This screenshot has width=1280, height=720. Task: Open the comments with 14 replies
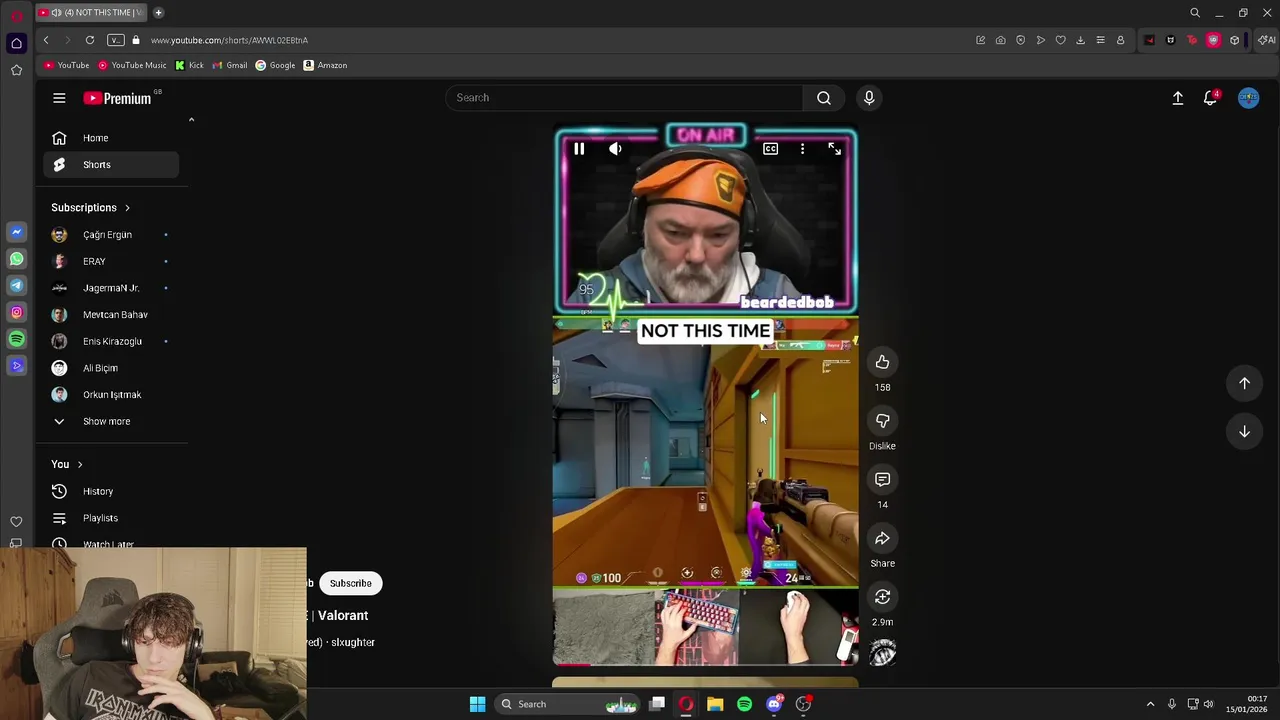[x=882, y=480]
